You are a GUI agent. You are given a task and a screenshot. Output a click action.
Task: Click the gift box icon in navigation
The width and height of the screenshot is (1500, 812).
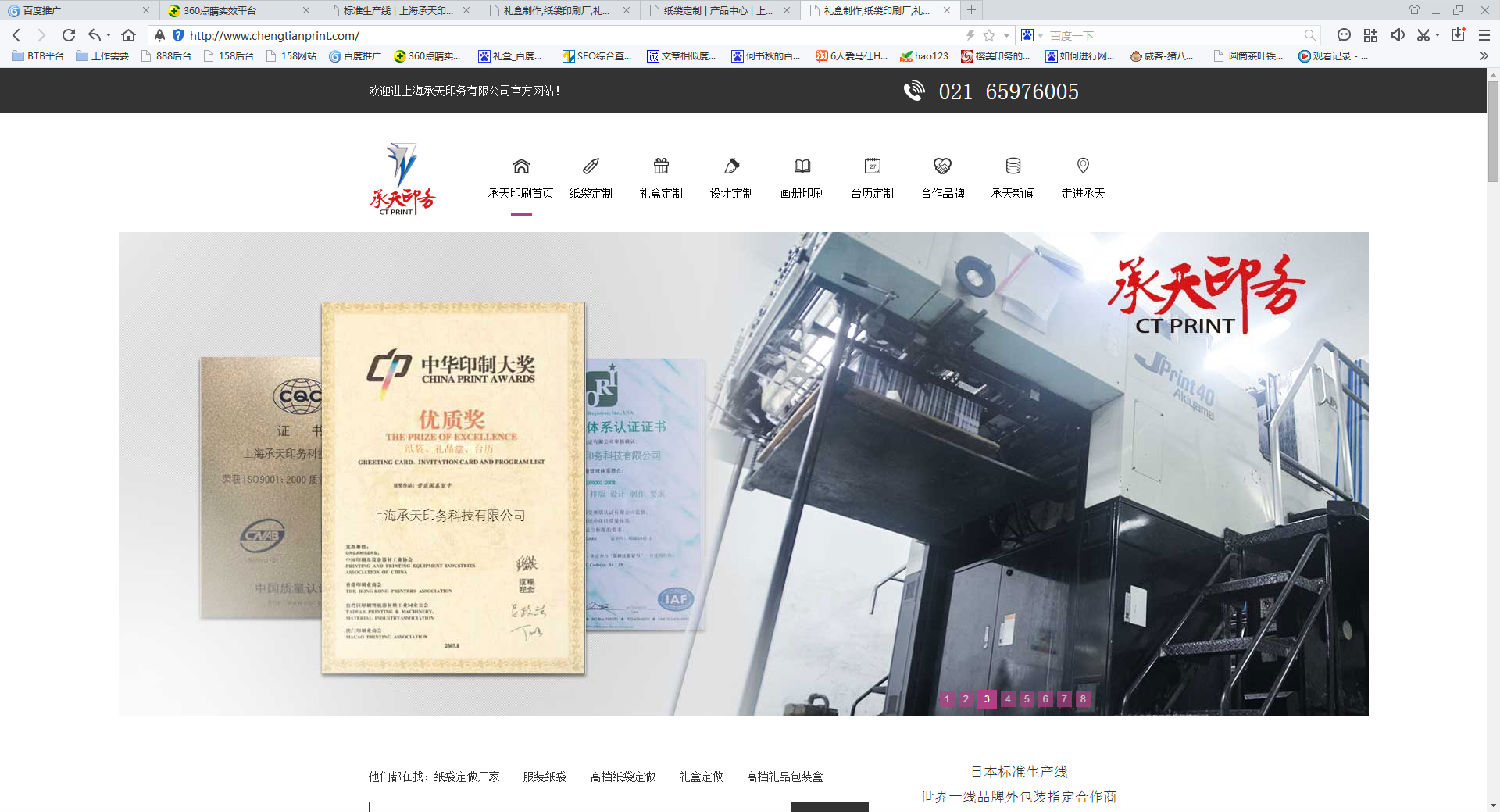tap(660, 166)
